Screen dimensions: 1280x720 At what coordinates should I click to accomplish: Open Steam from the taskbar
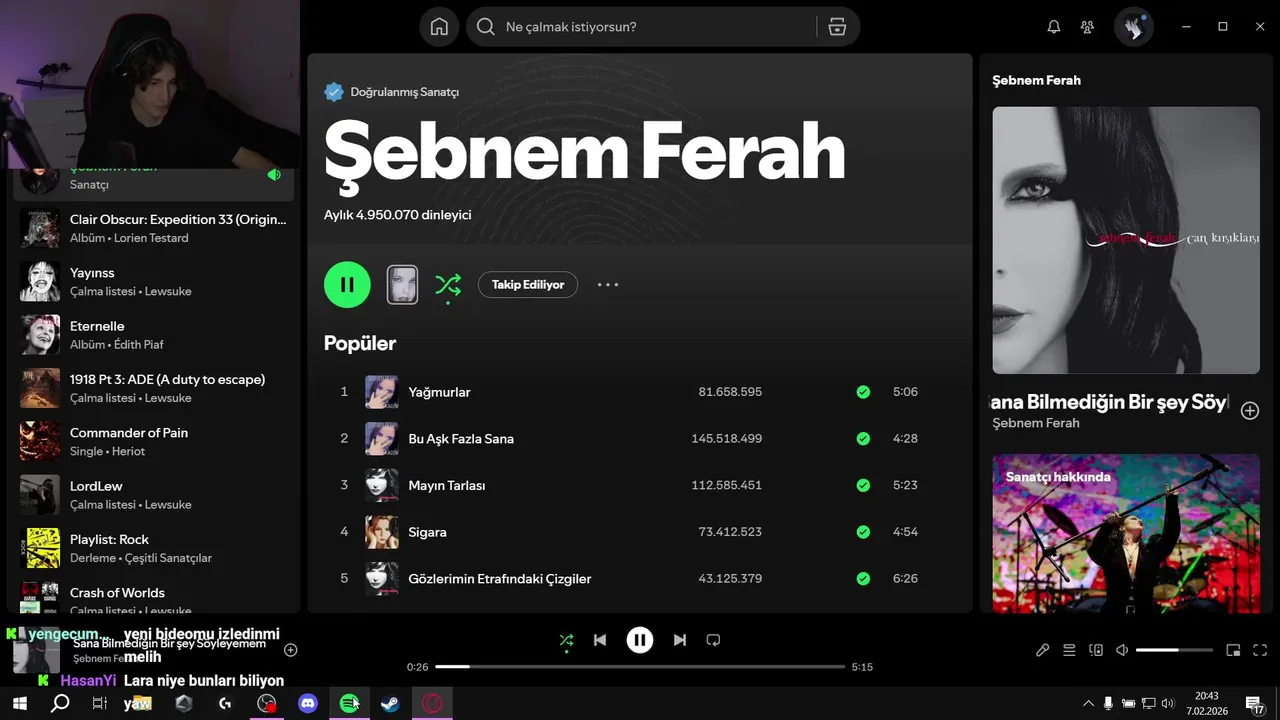[x=390, y=703]
